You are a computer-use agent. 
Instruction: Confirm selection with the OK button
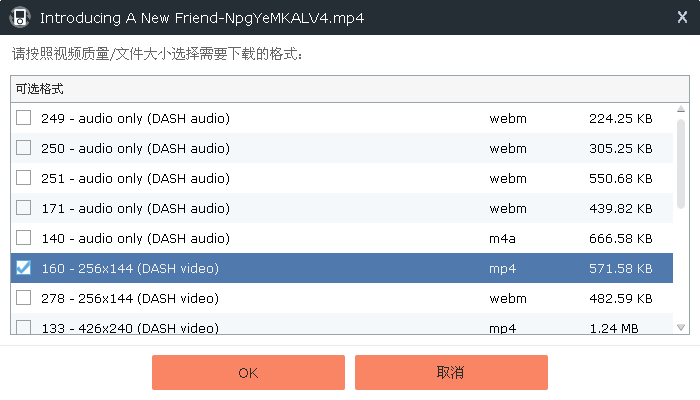click(x=248, y=372)
